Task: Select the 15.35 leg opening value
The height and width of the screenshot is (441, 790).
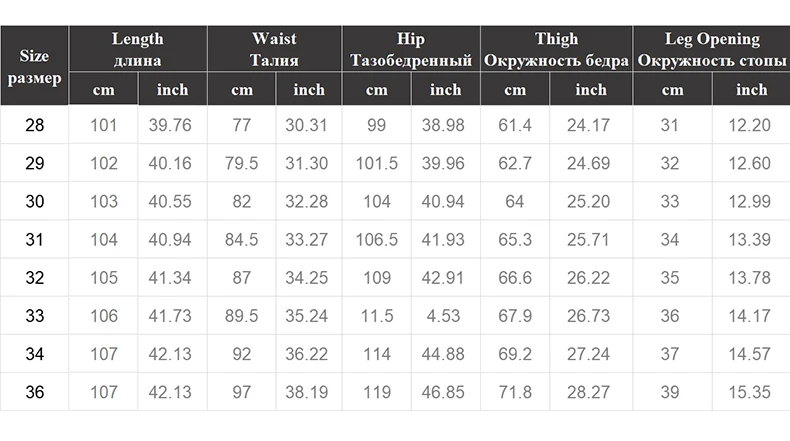Action: tap(750, 392)
